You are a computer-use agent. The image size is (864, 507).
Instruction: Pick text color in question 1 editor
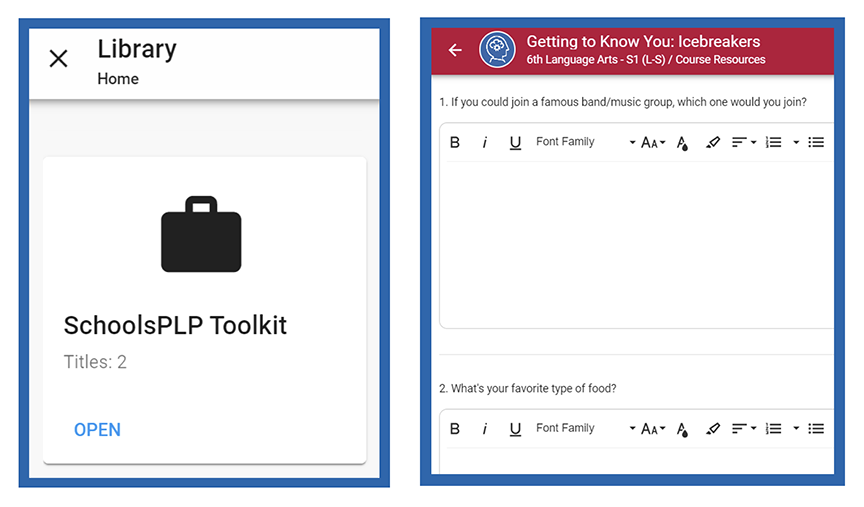[682, 143]
